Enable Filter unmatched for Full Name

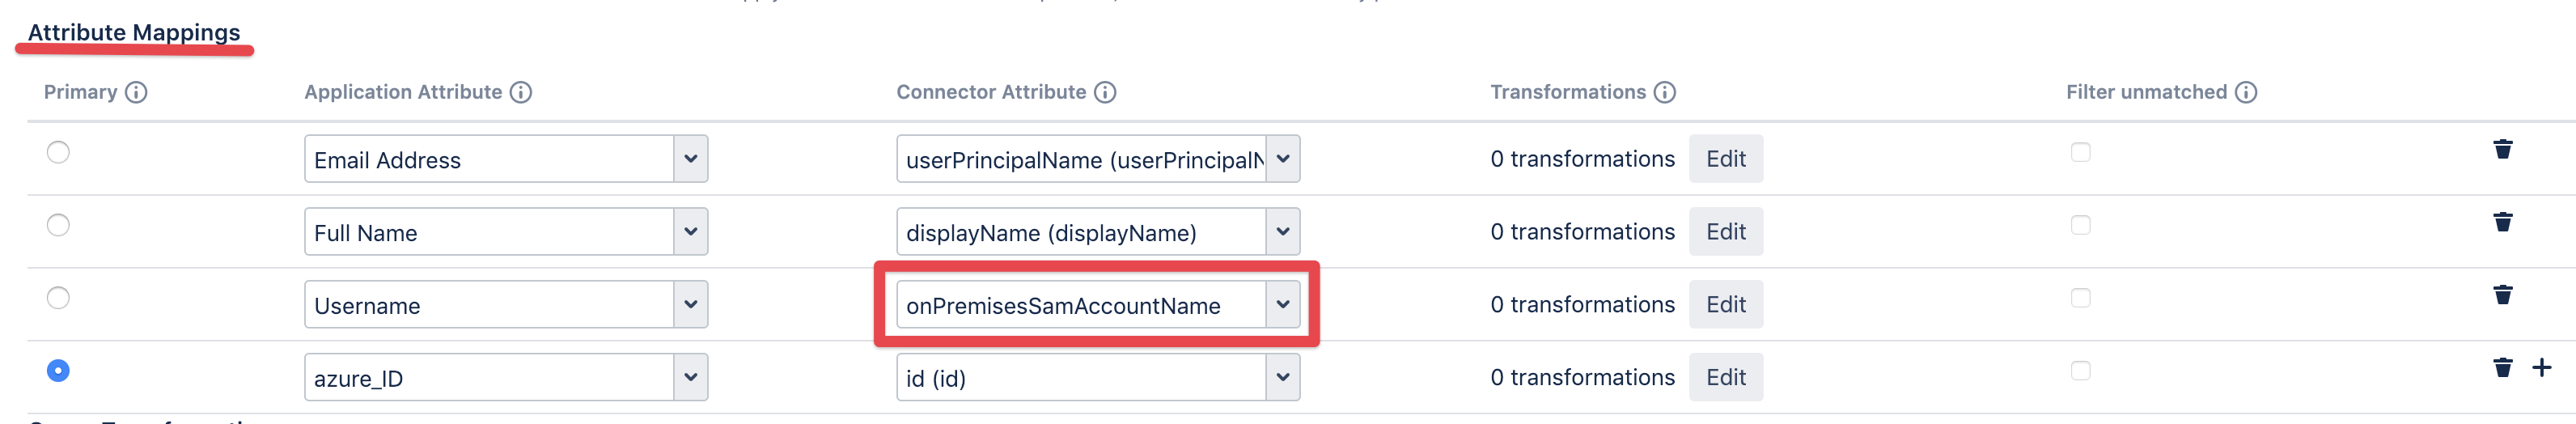click(x=2080, y=225)
